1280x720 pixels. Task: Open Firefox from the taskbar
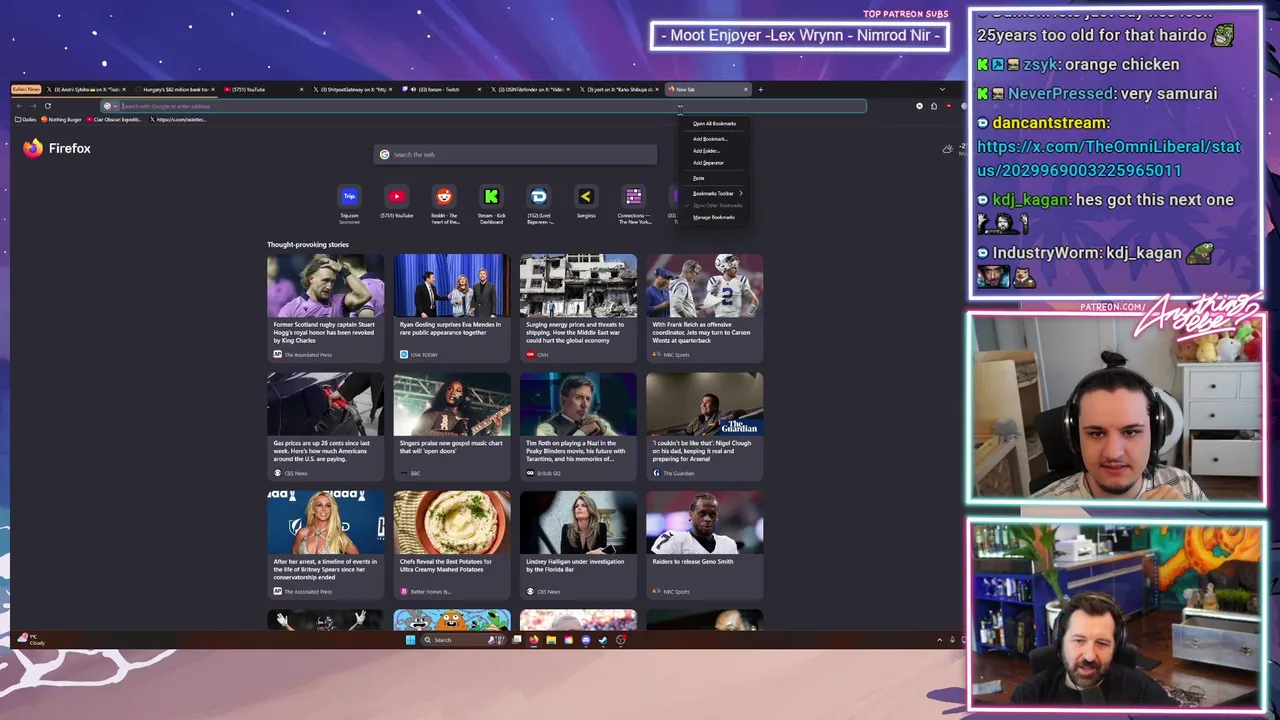pos(534,640)
